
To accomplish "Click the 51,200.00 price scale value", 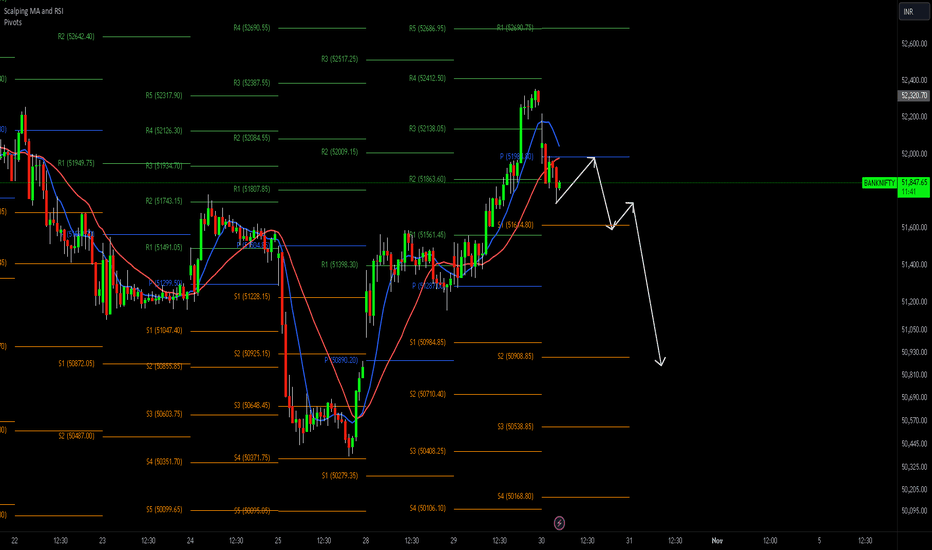I will pos(914,301).
